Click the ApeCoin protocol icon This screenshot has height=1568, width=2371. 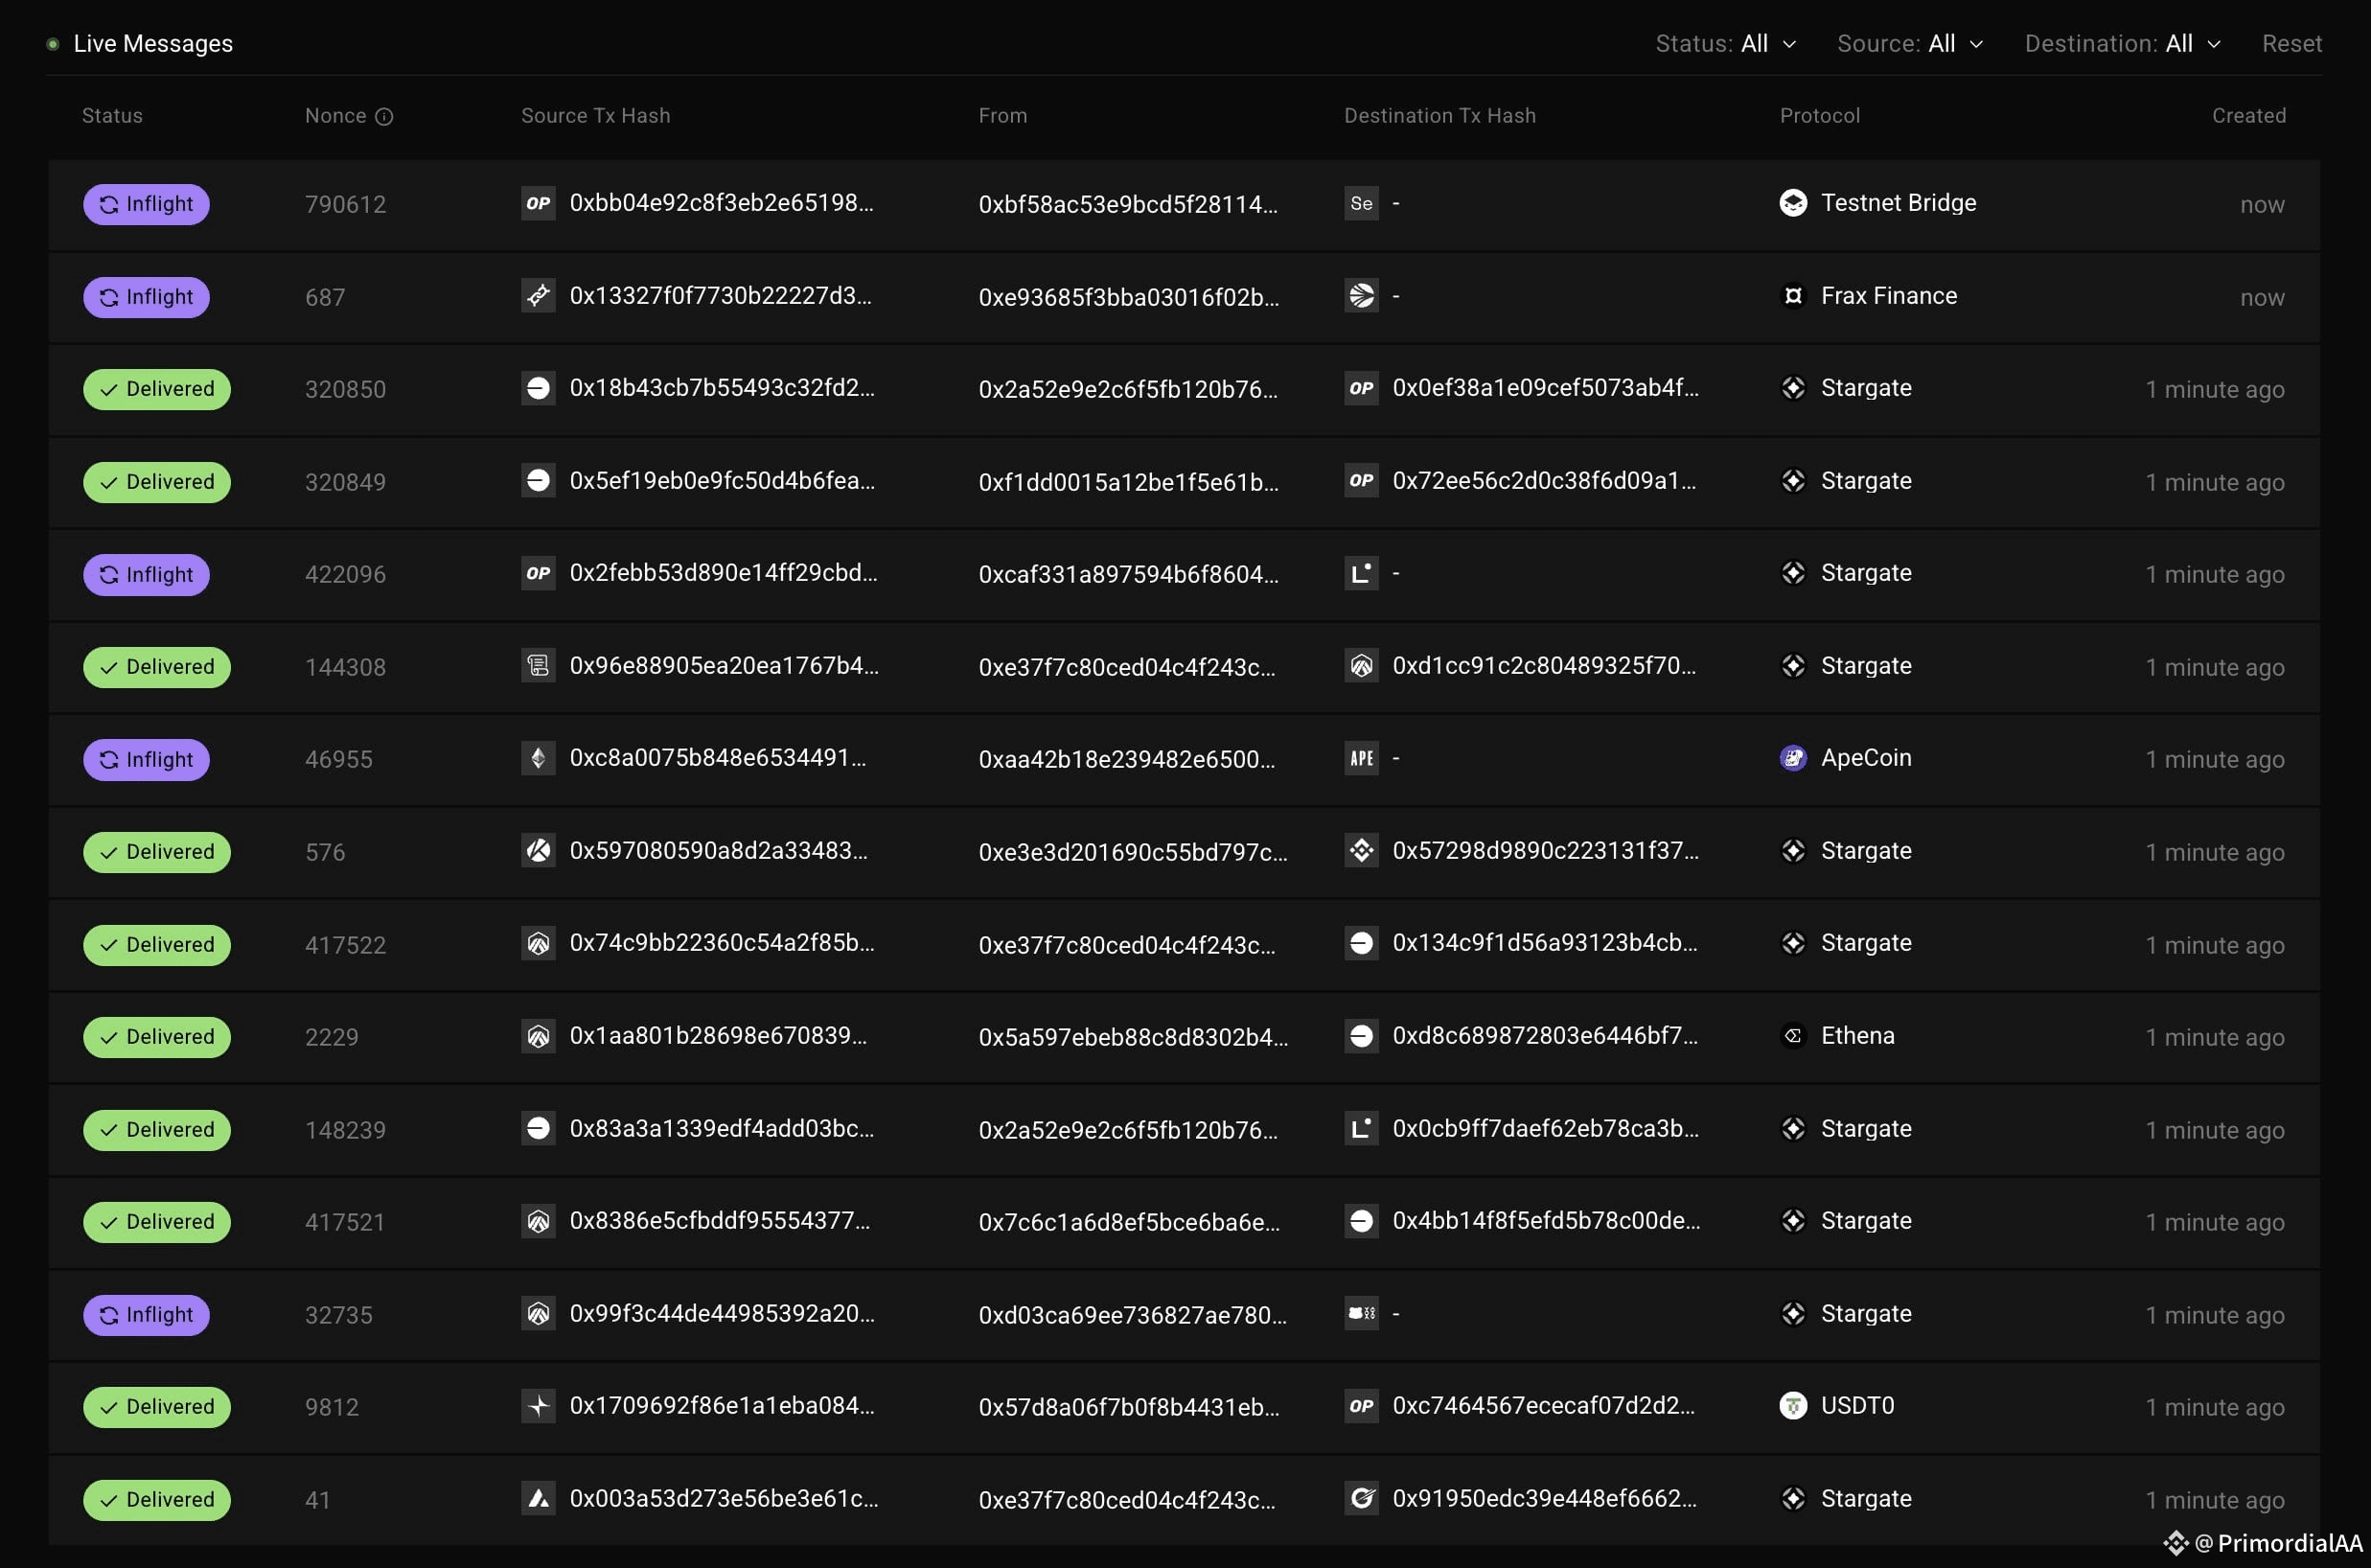pyautogui.click(x=1793, y=758)
